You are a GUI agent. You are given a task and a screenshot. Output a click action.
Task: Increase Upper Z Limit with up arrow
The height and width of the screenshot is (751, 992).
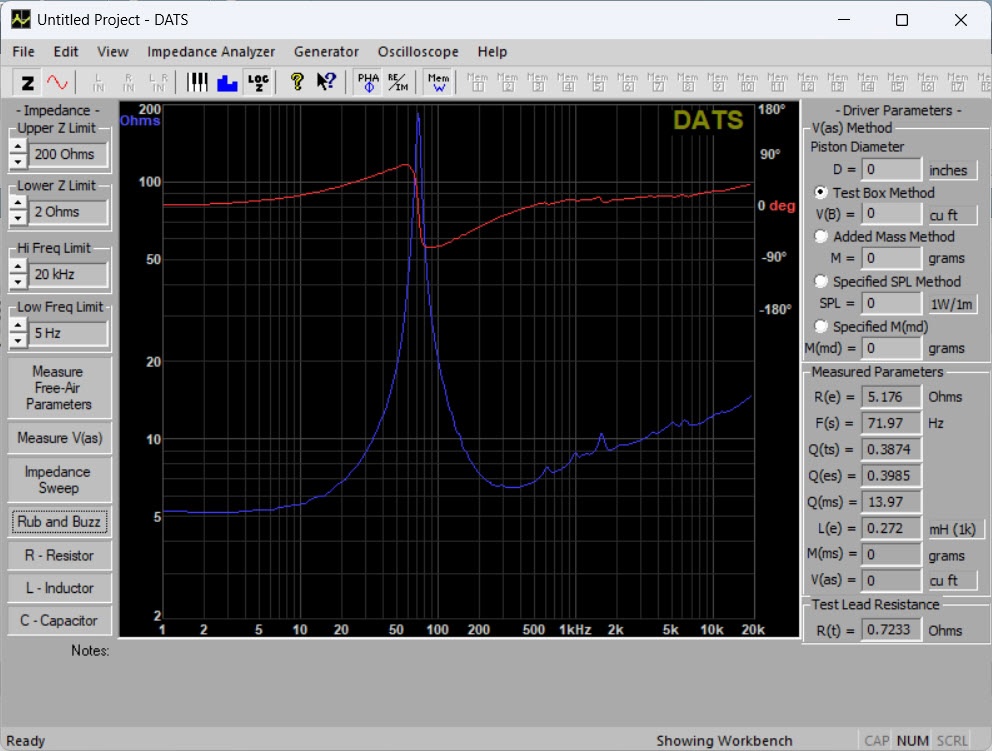17,147
